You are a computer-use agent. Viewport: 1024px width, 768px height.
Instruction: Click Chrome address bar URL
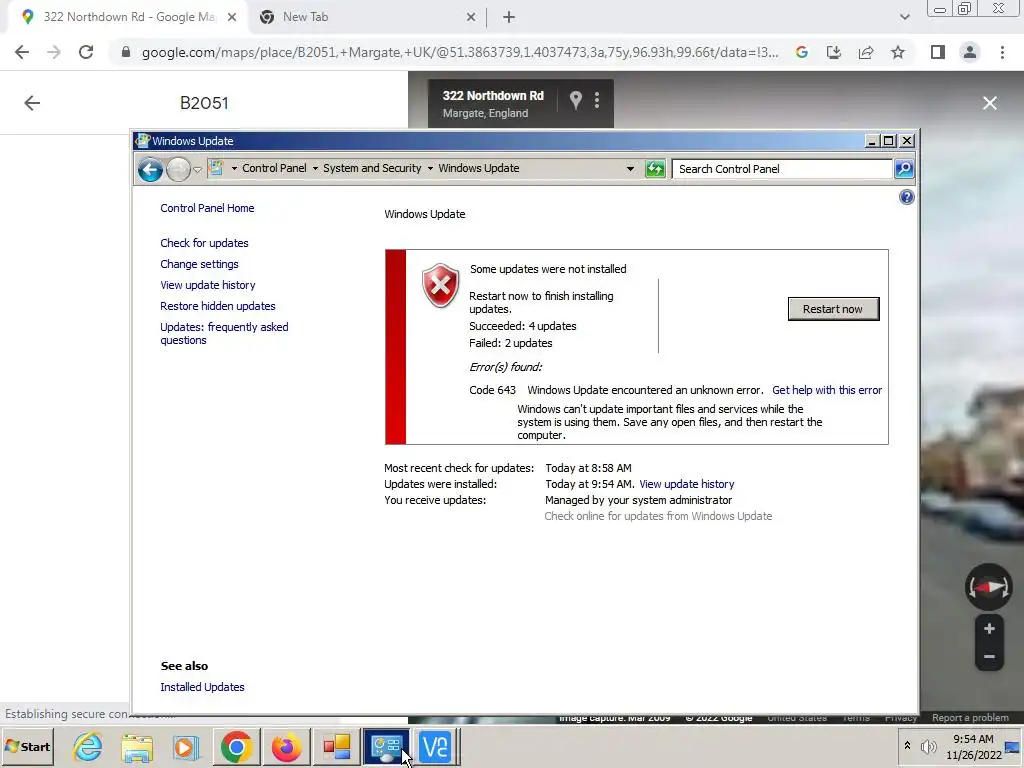click(460, 52)
